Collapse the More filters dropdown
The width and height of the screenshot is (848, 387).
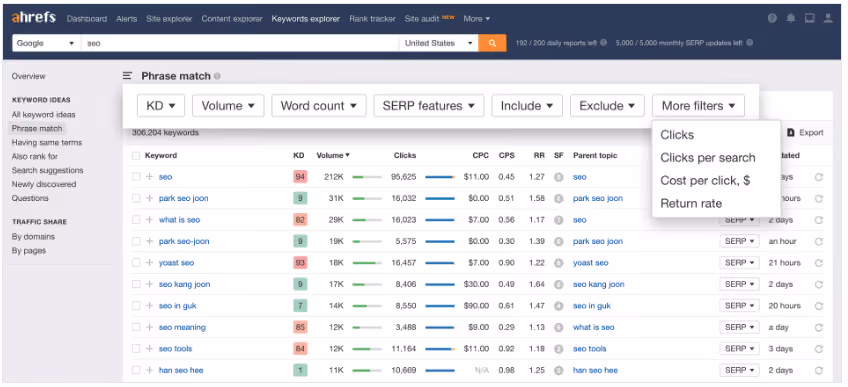698,106
